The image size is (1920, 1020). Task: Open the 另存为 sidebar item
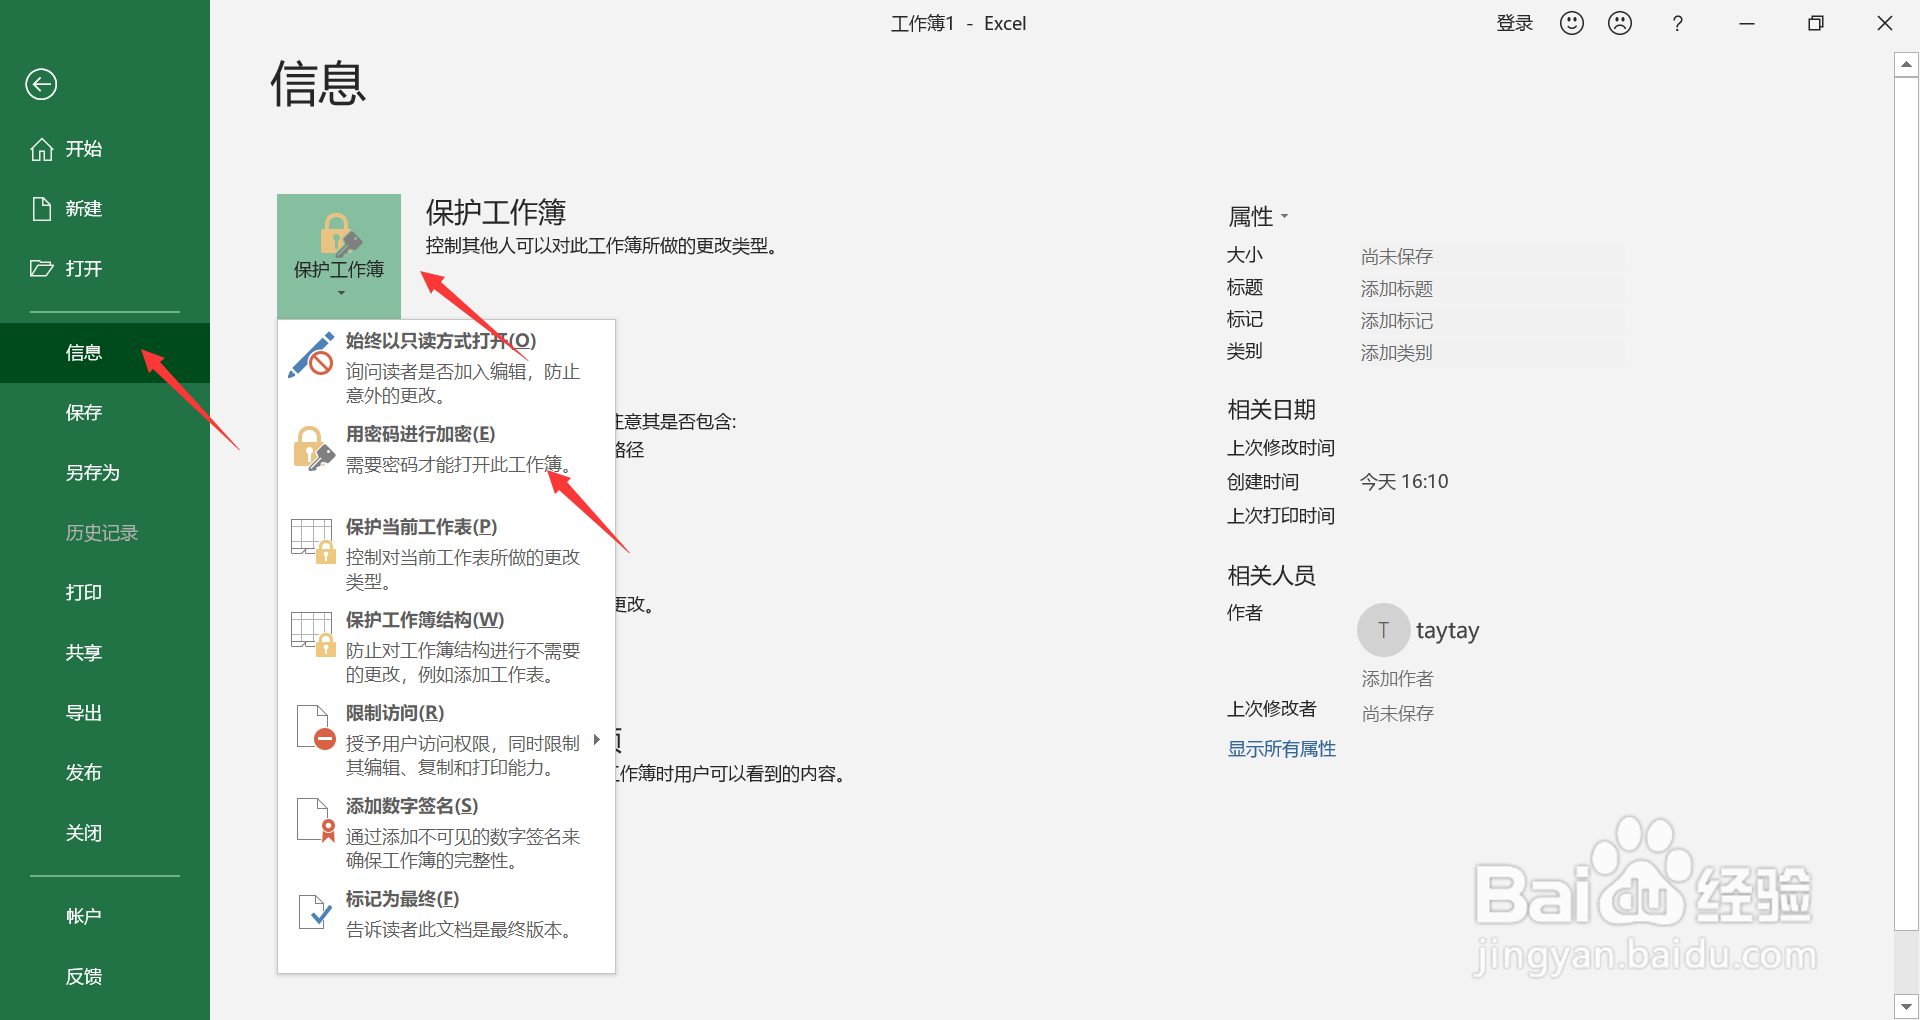[x=105, y=473]
